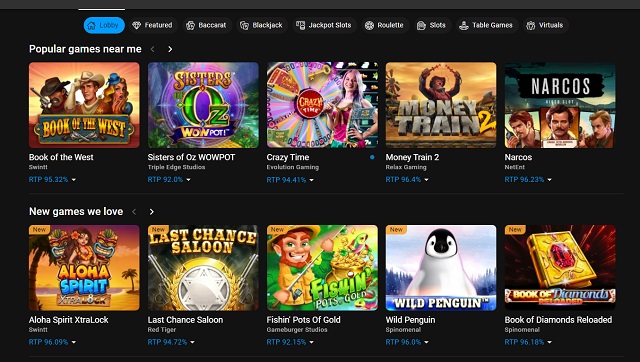Image resolution: width=640 pixels, height=362 pixels.
Task: Show next New games we love
Action: tap(151, 211)
